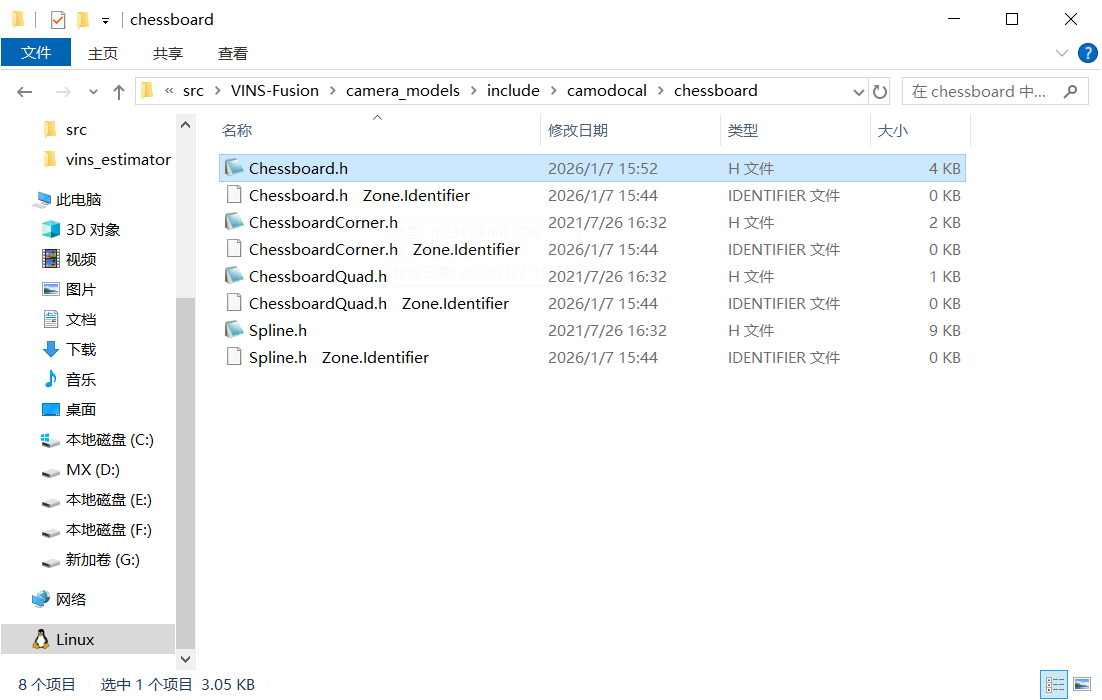Go forward with the forward arrow

pos(63,91)
